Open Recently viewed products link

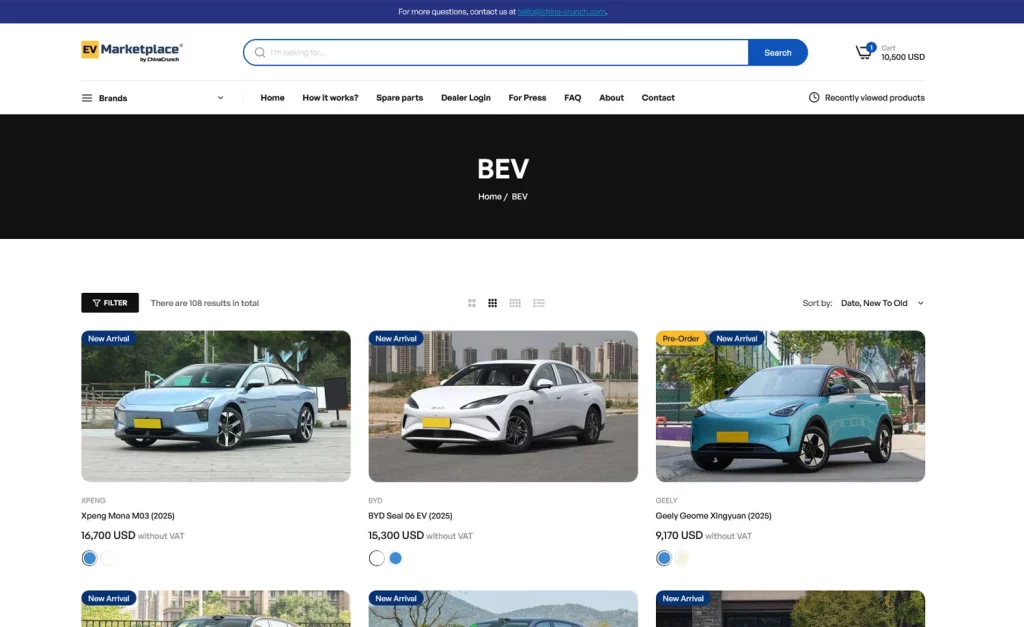(x=874, y=97)
